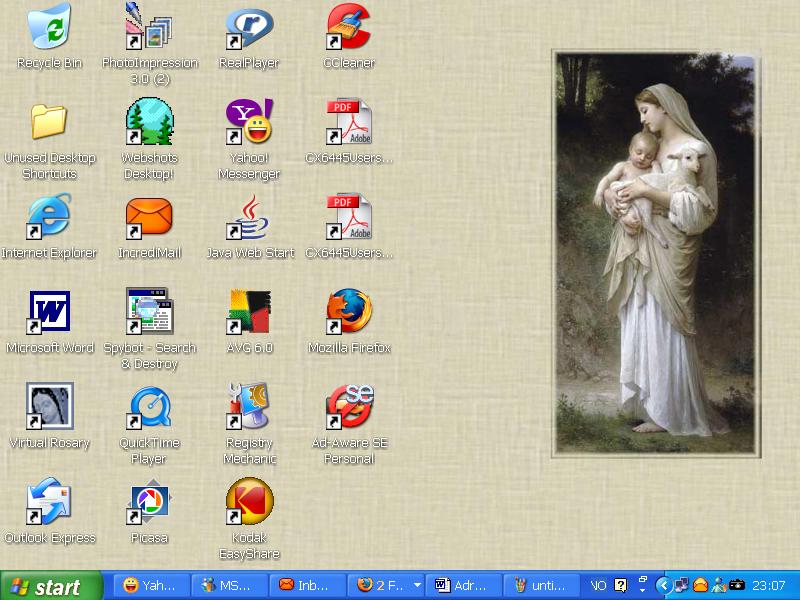
Task: Switch to the untitled taskbar window
Action: pyautogui.click(x=542, y=585)
